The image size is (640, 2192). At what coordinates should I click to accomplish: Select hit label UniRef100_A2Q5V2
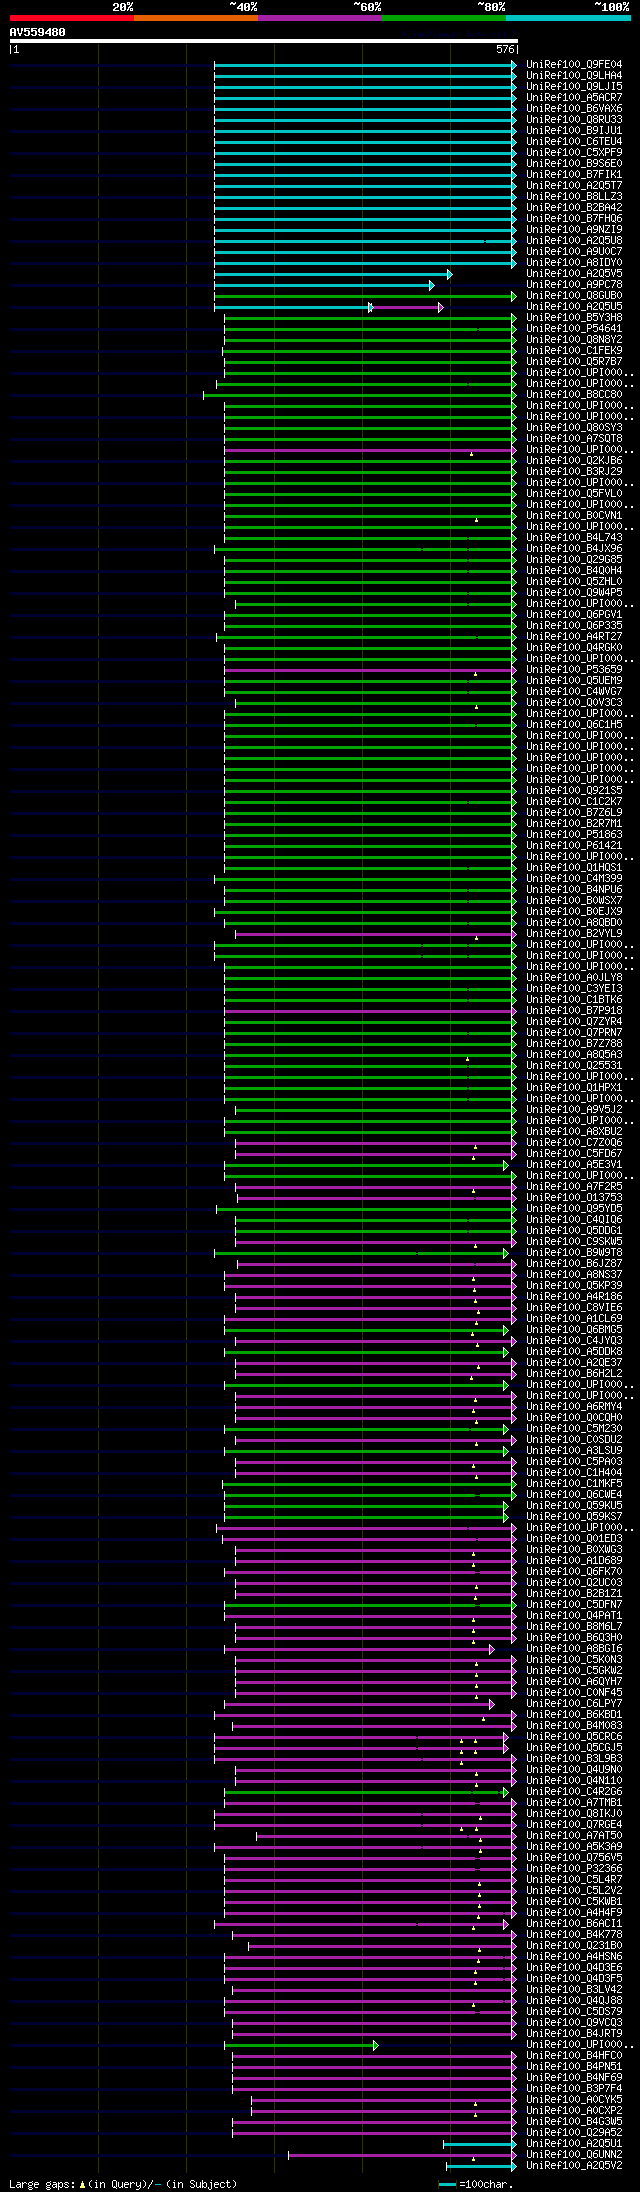[x=574, y=2166]
